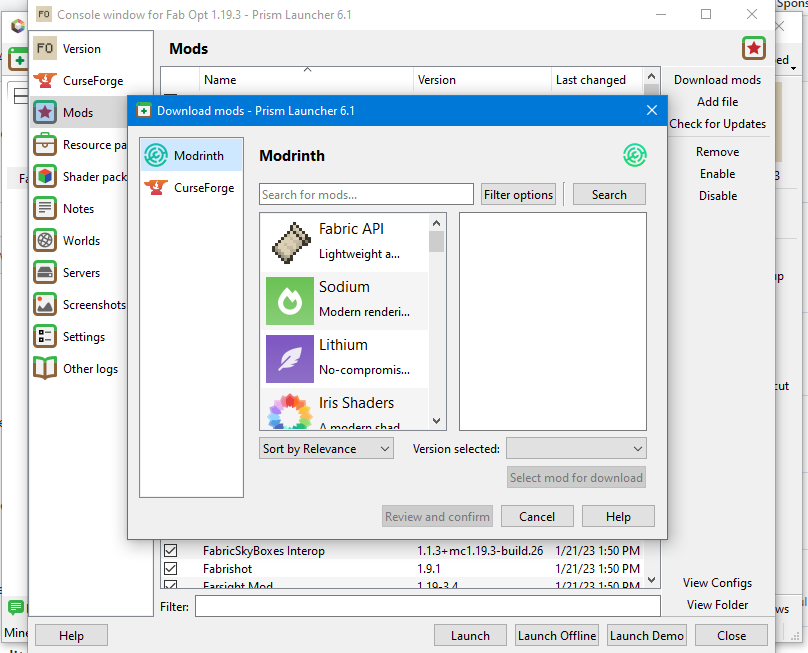Select the Modrinth source icon

[157, 155]
